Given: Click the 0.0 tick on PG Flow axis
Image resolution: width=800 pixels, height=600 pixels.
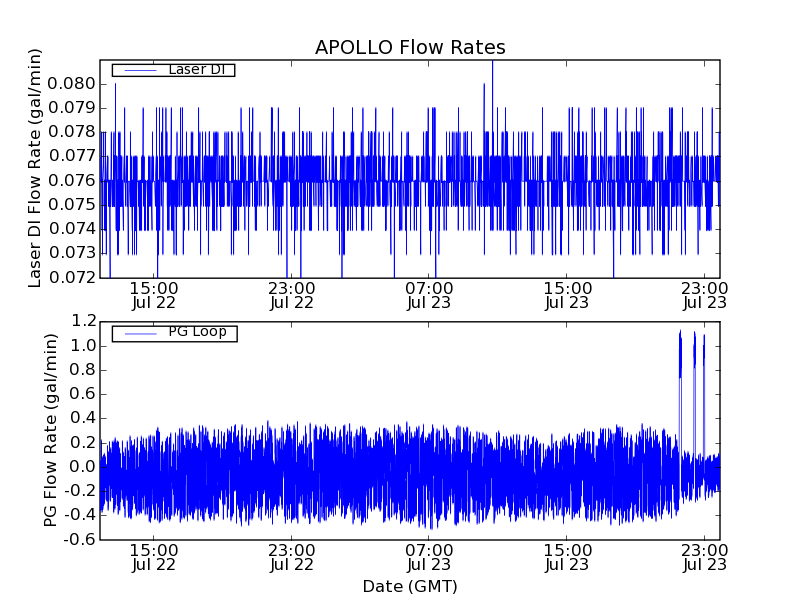Looking at the screenshot, I should pos(84,467).
